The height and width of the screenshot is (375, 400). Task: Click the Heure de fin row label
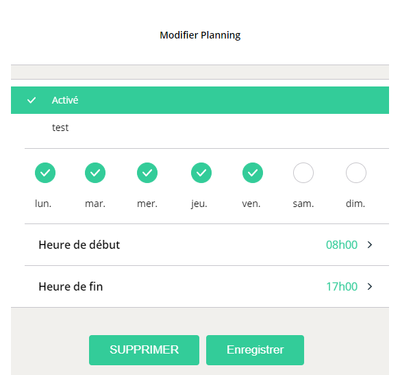(71, 286)
